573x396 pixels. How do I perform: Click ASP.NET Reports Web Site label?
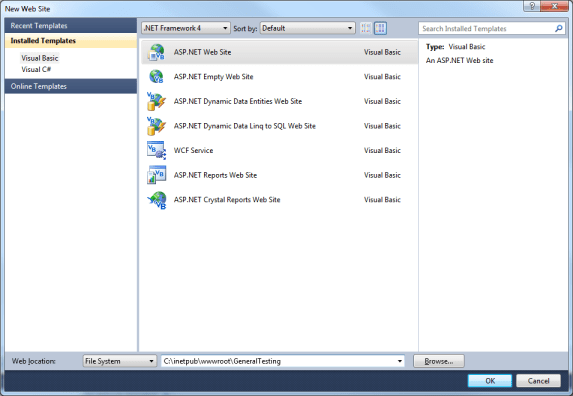point(215,175)
